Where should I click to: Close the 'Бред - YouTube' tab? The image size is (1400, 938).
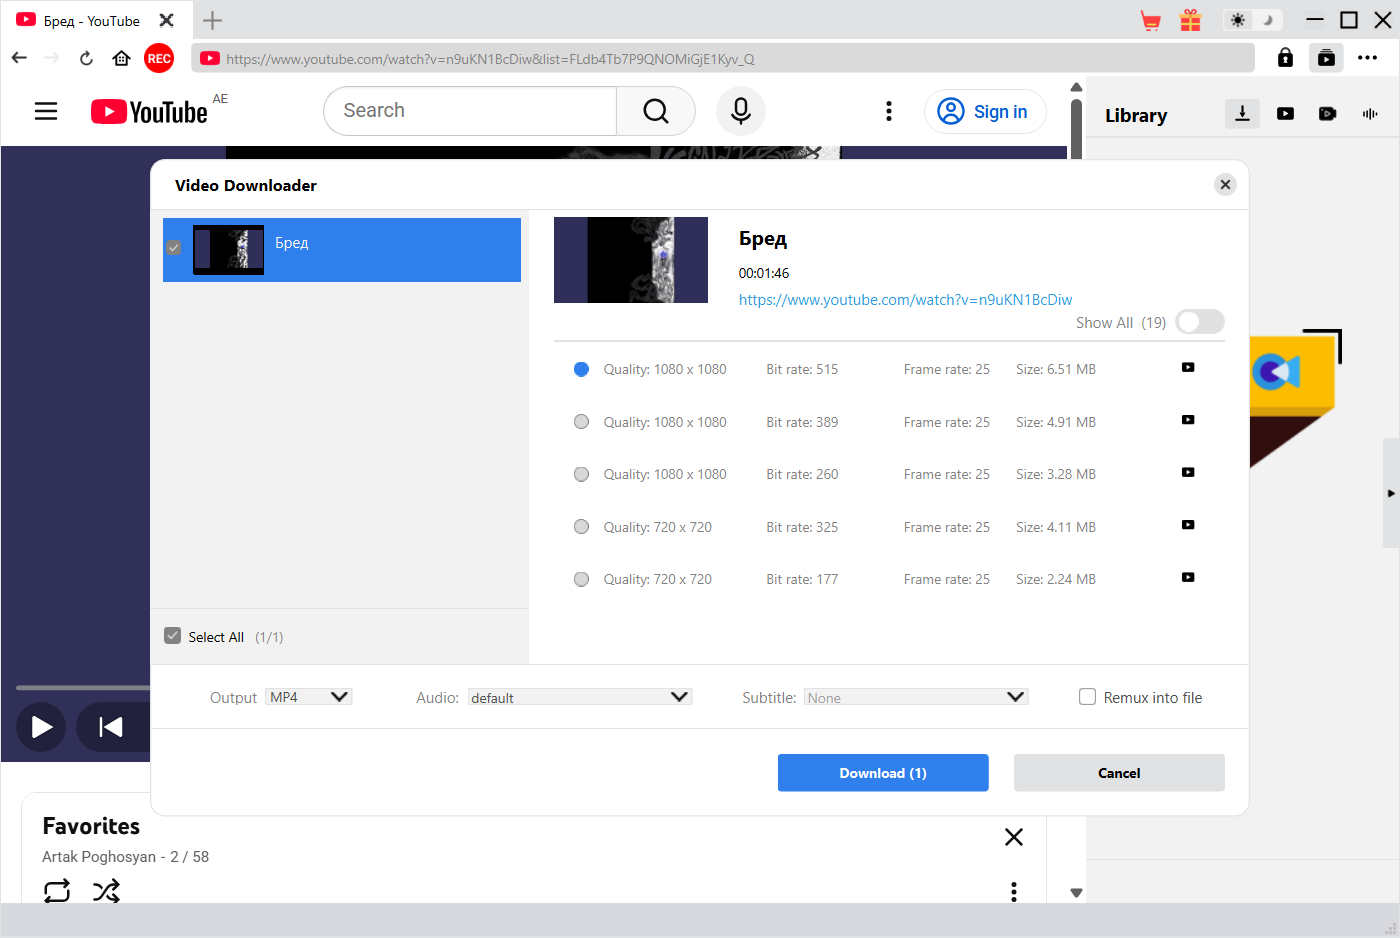pyautogui.click(x=167, y=20)
